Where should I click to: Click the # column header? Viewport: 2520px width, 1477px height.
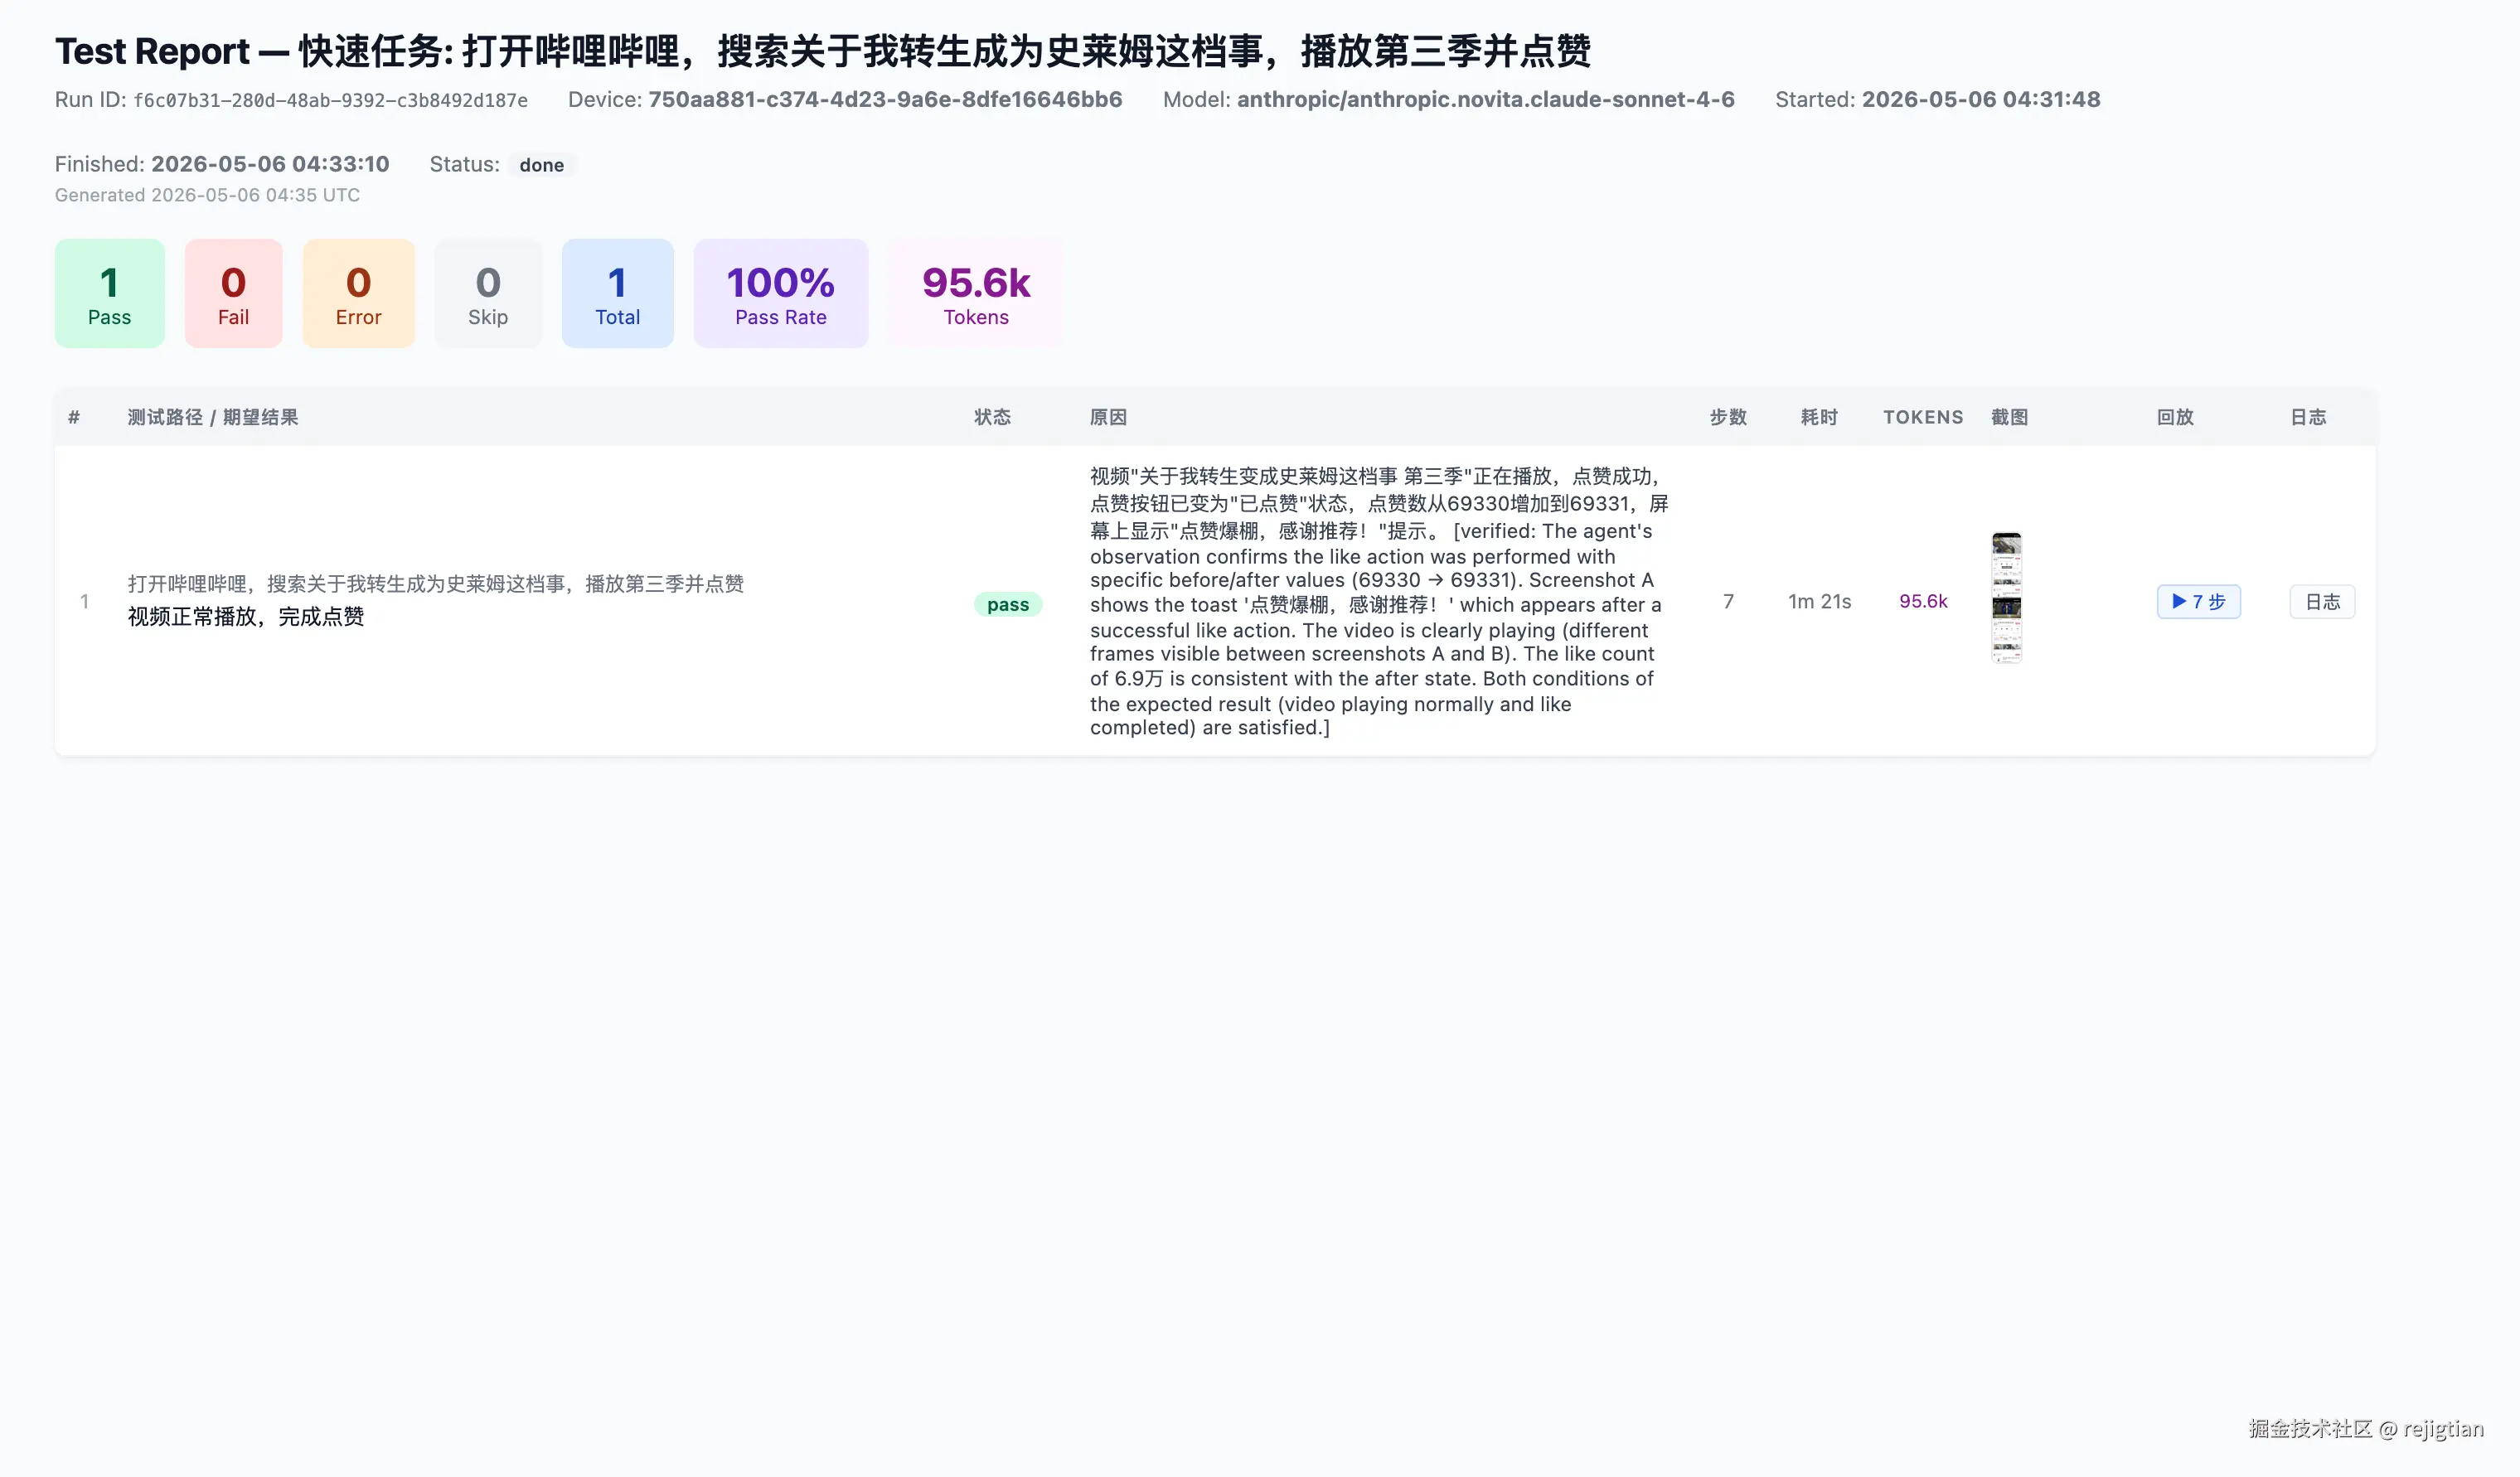(x=73, y=417)
